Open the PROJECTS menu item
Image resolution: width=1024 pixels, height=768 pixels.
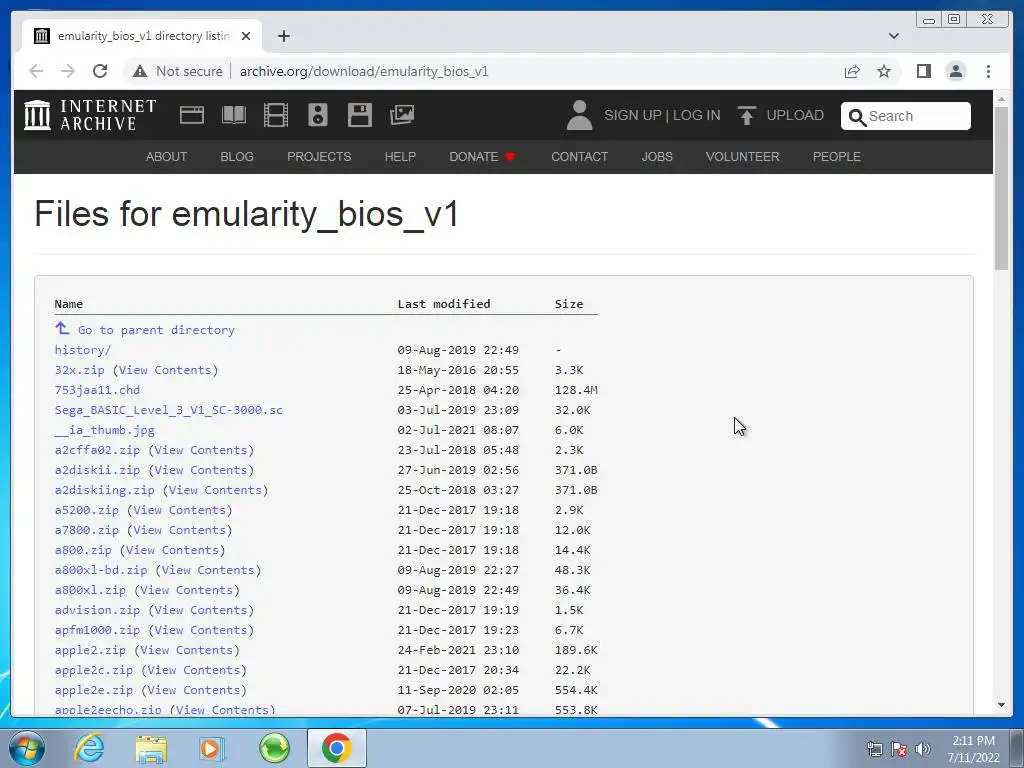coord(319,157)
